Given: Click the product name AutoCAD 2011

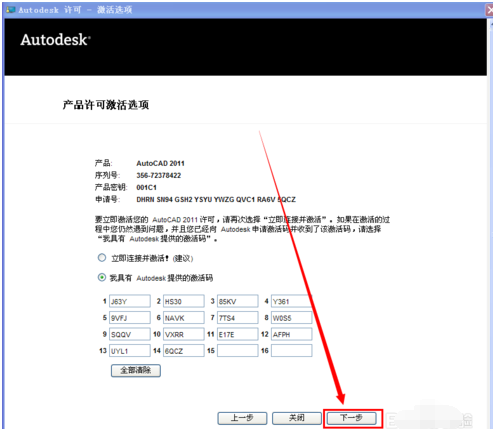Looking at the screenshot, I should pyautogui.click(x=160, y=163).
